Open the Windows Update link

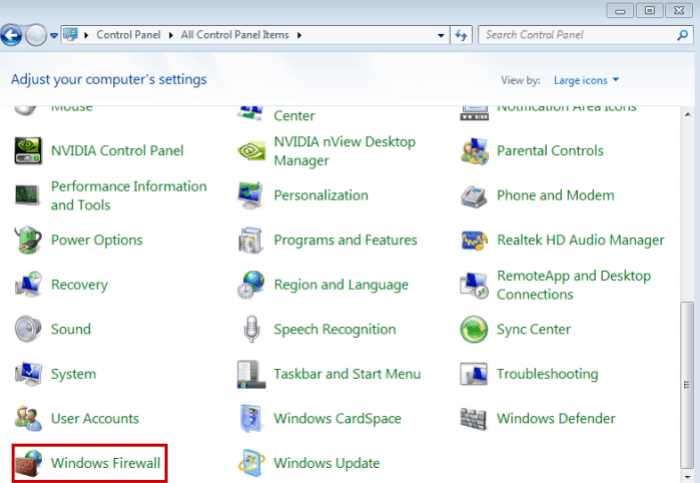327,463
